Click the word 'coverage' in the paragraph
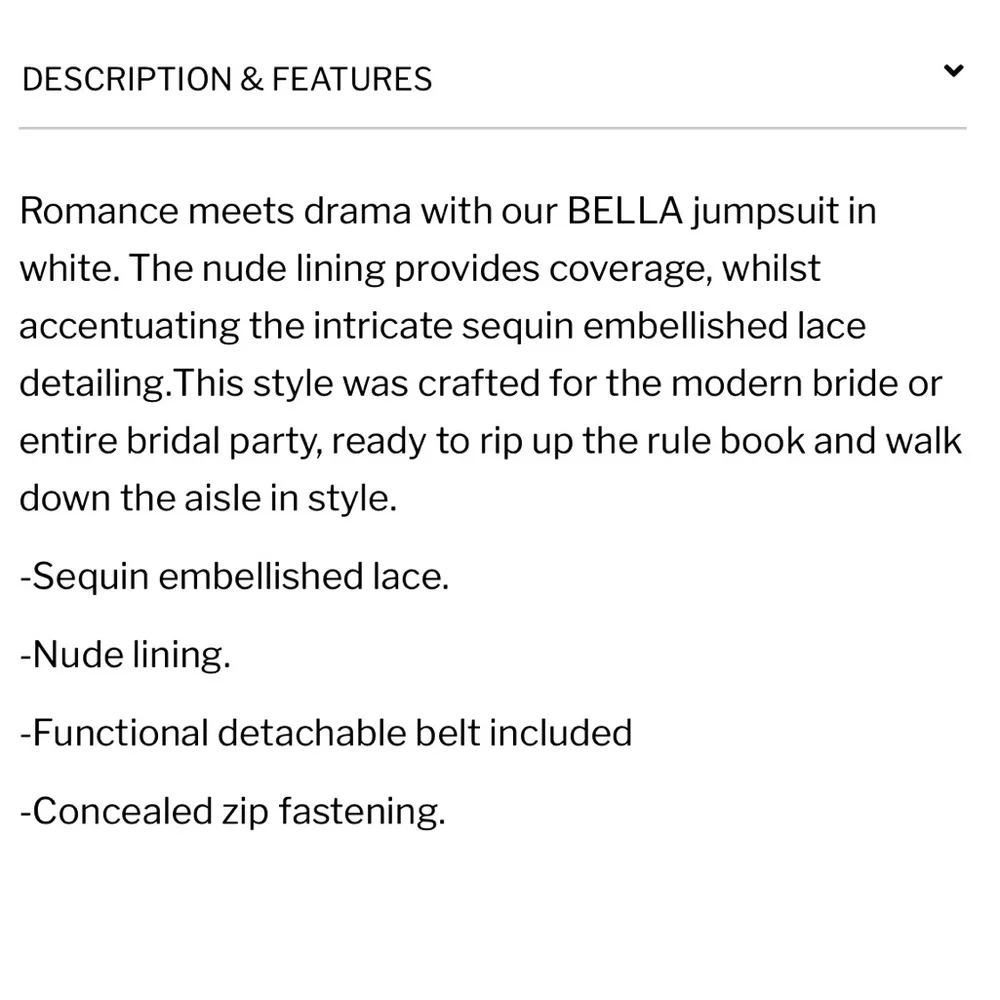Screen dimensions: 1000x1000 point(630,270)
